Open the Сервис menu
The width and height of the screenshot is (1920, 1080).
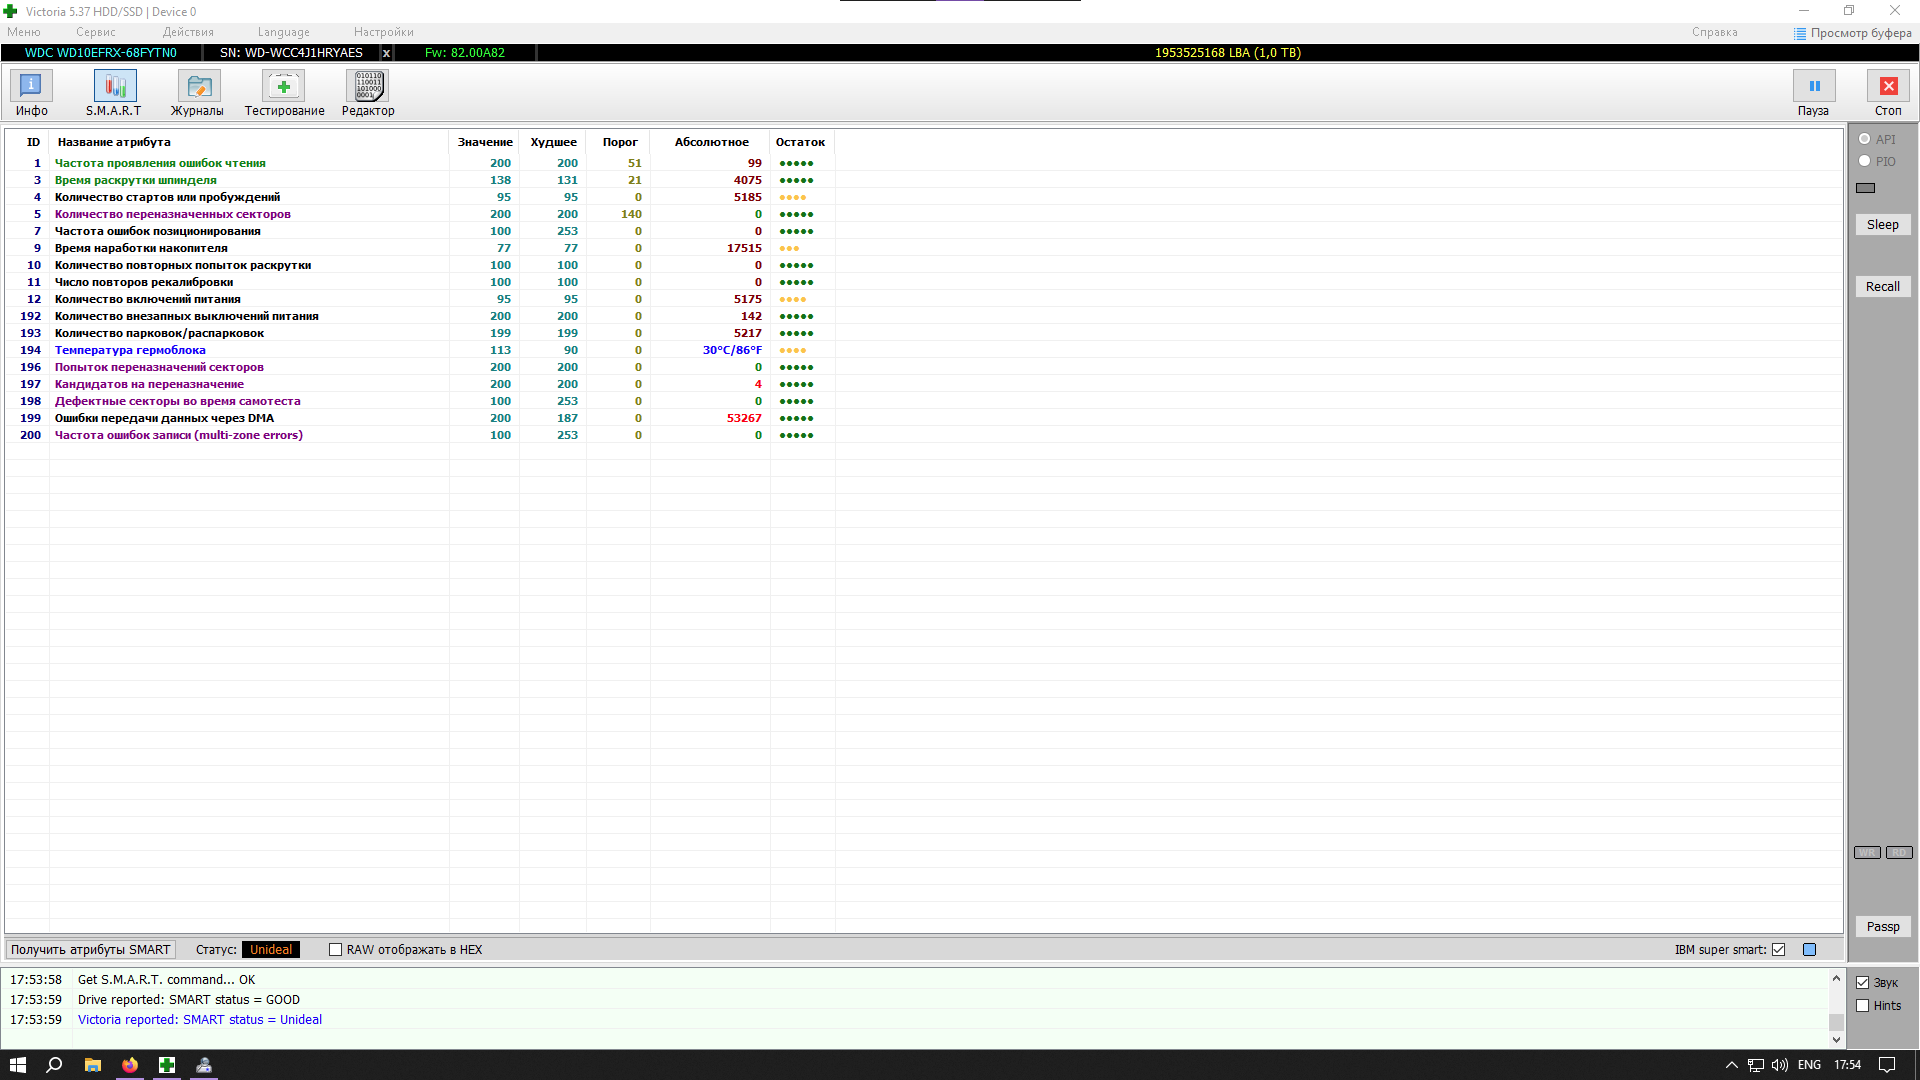tap(95, 32)
